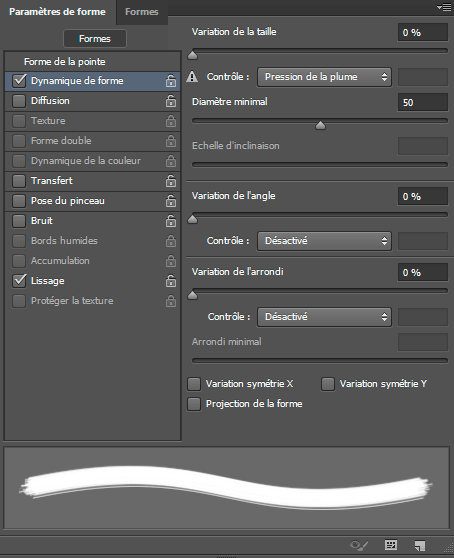The image size is (454, 558).
Task: Click the Diamètre minimal value field showing 50
Action: [423, 102]
